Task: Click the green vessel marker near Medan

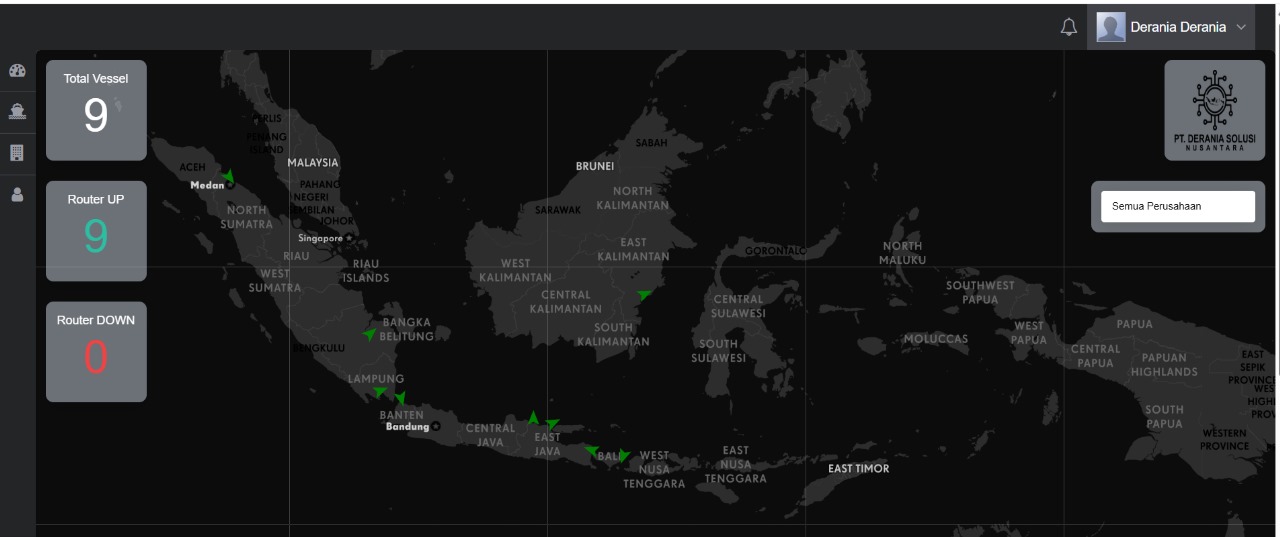Action: point(229,176)
